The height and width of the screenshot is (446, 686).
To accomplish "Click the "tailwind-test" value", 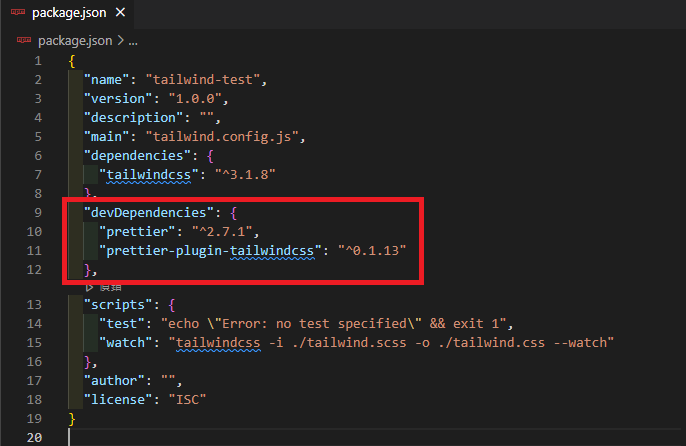I will click(203, 80).
